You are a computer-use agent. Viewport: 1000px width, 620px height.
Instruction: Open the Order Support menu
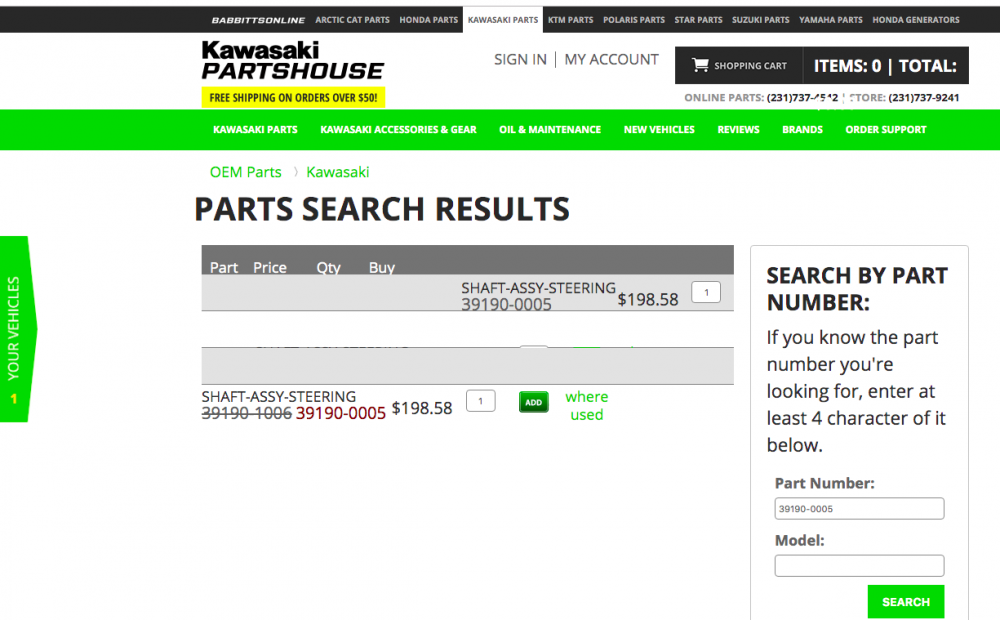886,129
